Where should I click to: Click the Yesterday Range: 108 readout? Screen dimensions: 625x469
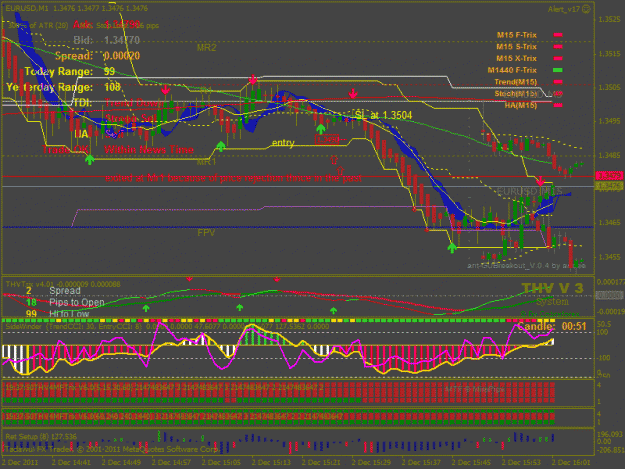(63, 87)
